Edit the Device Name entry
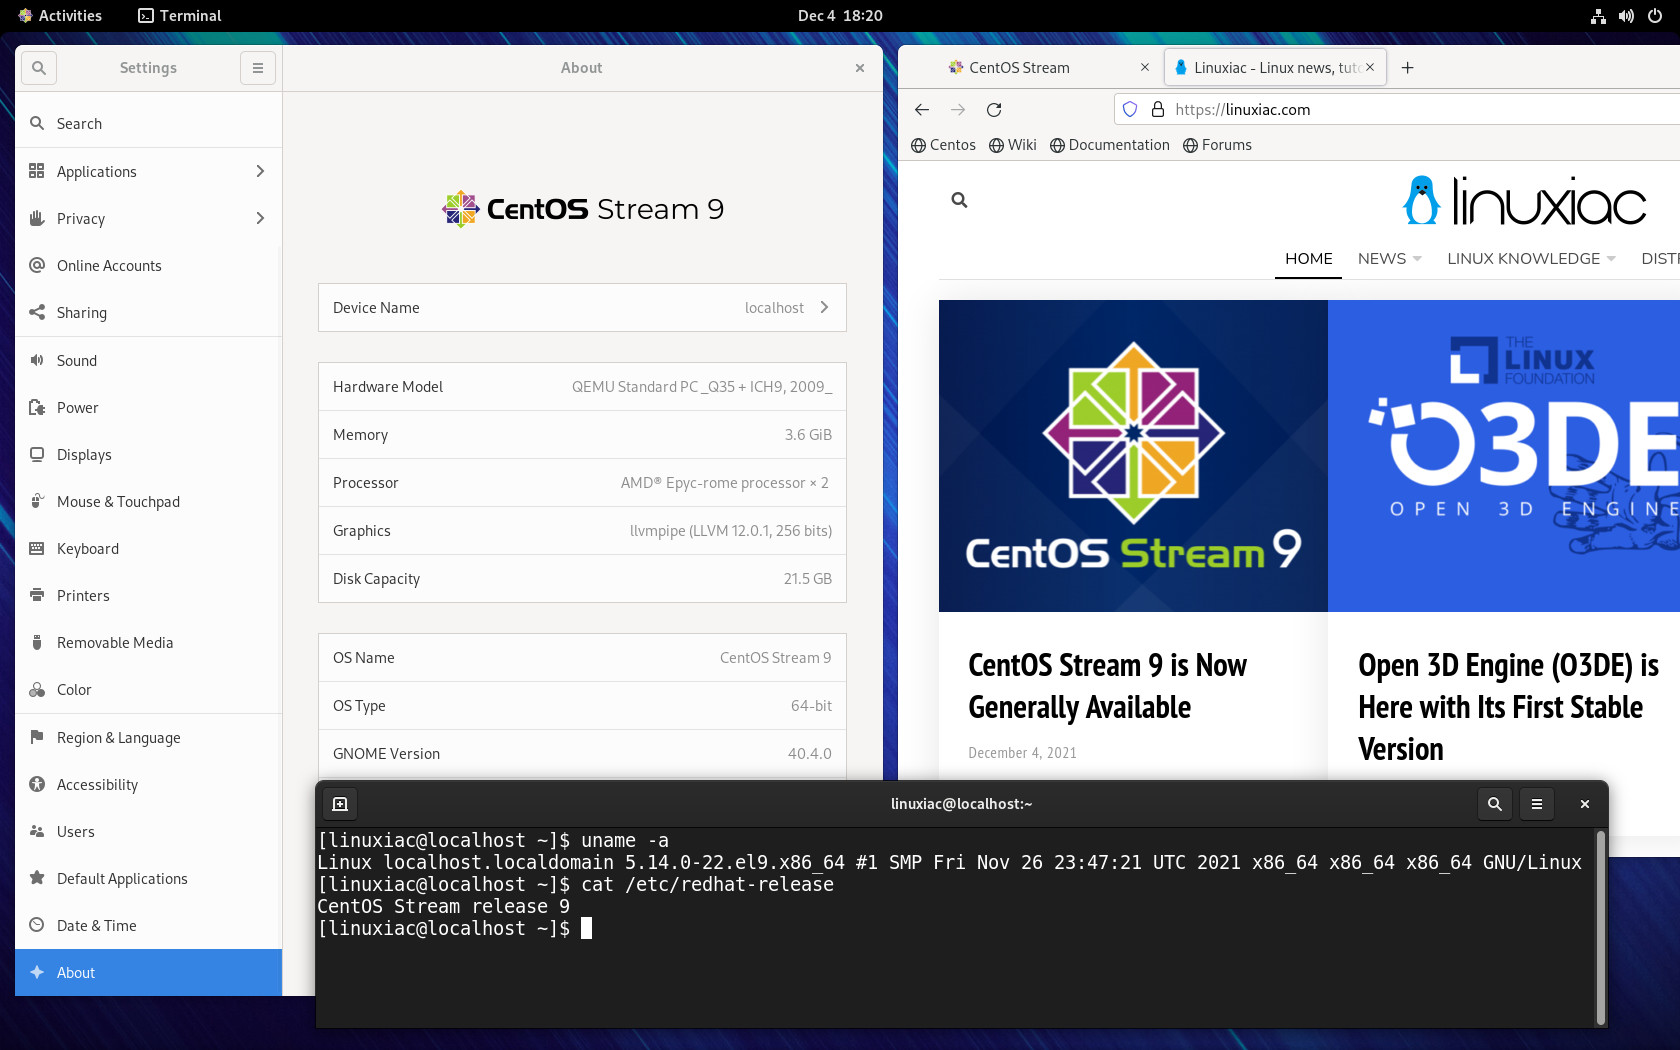 tap(582, 307)
